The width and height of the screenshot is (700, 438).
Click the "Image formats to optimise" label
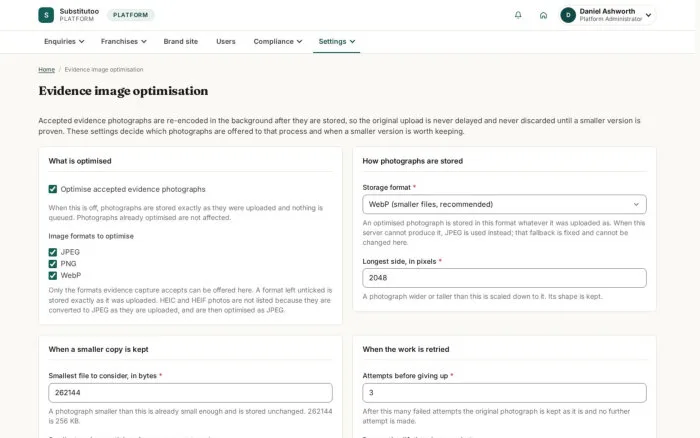point(91,236)
